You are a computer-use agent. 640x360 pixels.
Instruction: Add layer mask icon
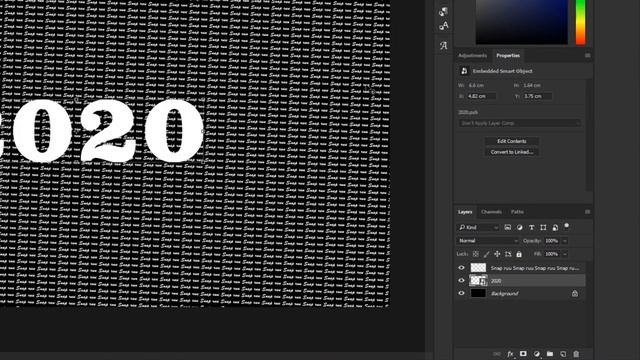pos(523,353)
